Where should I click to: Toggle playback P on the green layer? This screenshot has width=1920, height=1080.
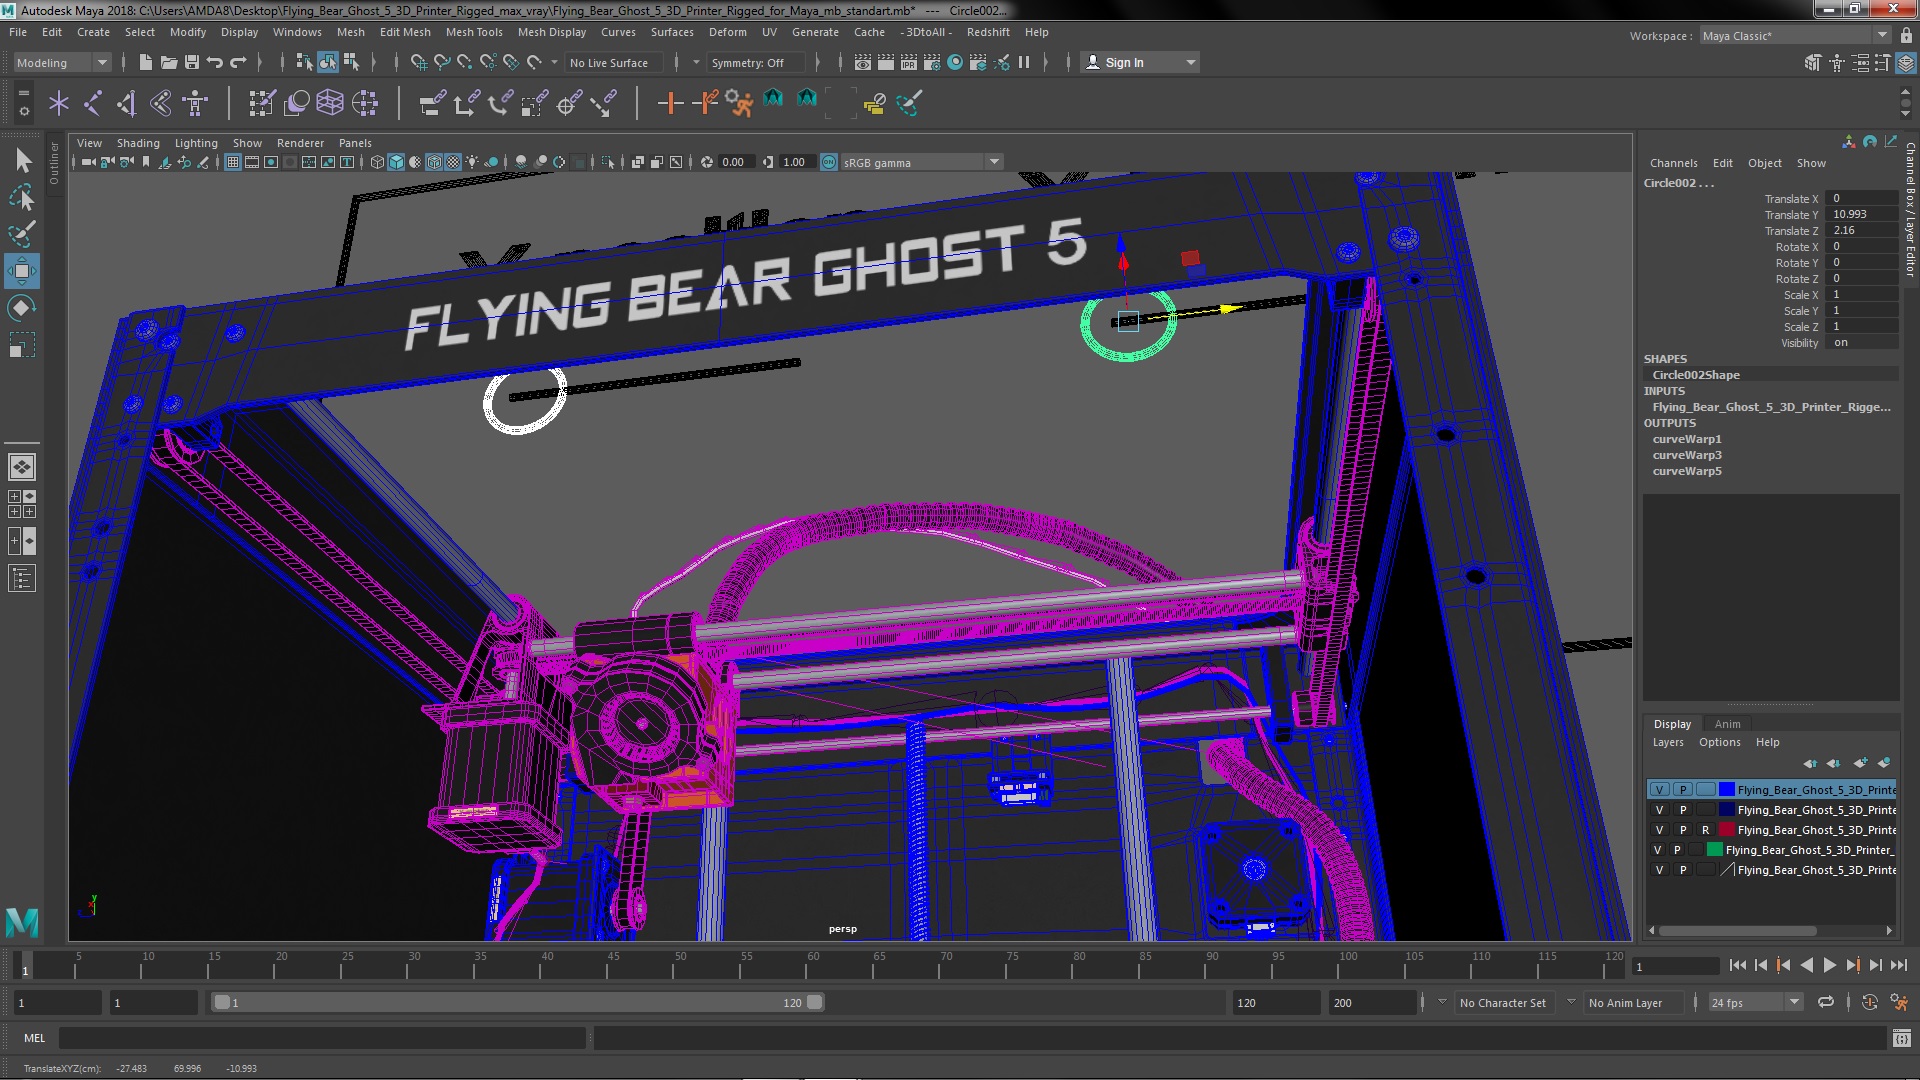(x=1677, y=850)
